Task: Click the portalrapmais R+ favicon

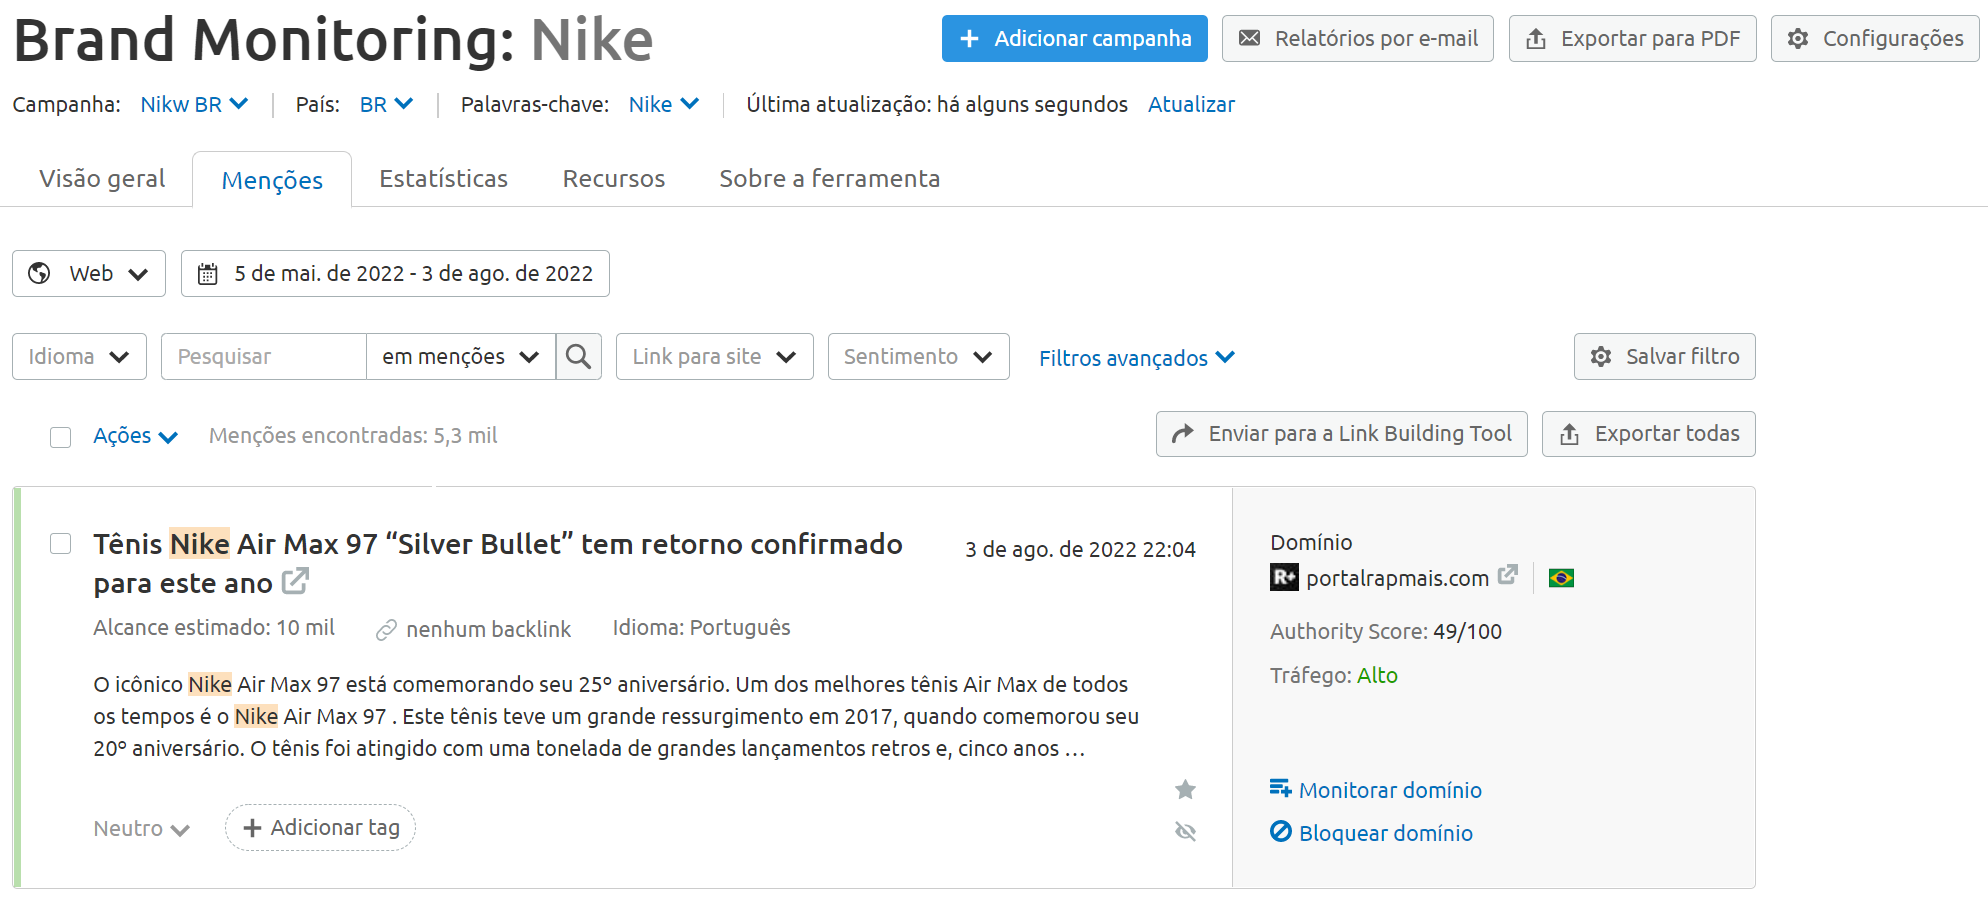Action: click(1284, 578)
